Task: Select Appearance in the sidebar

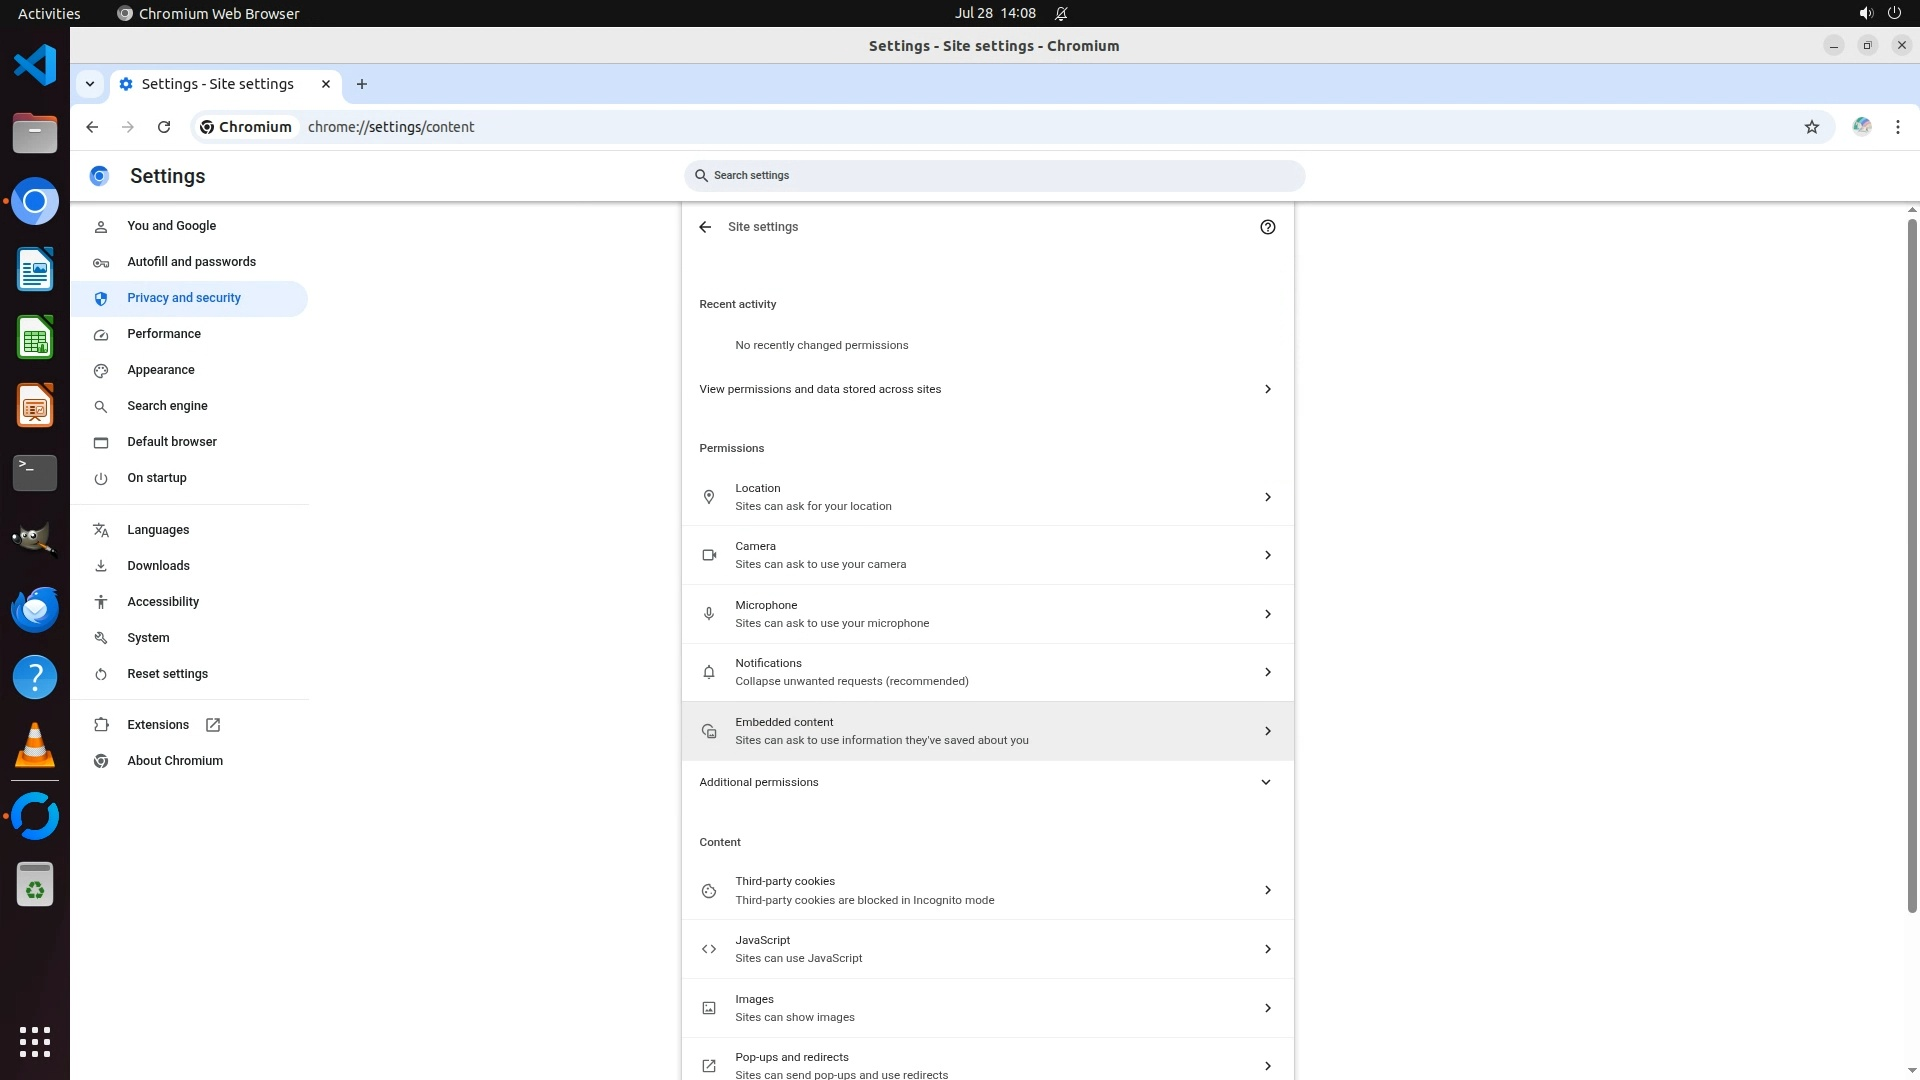Action: pos(161,370)
